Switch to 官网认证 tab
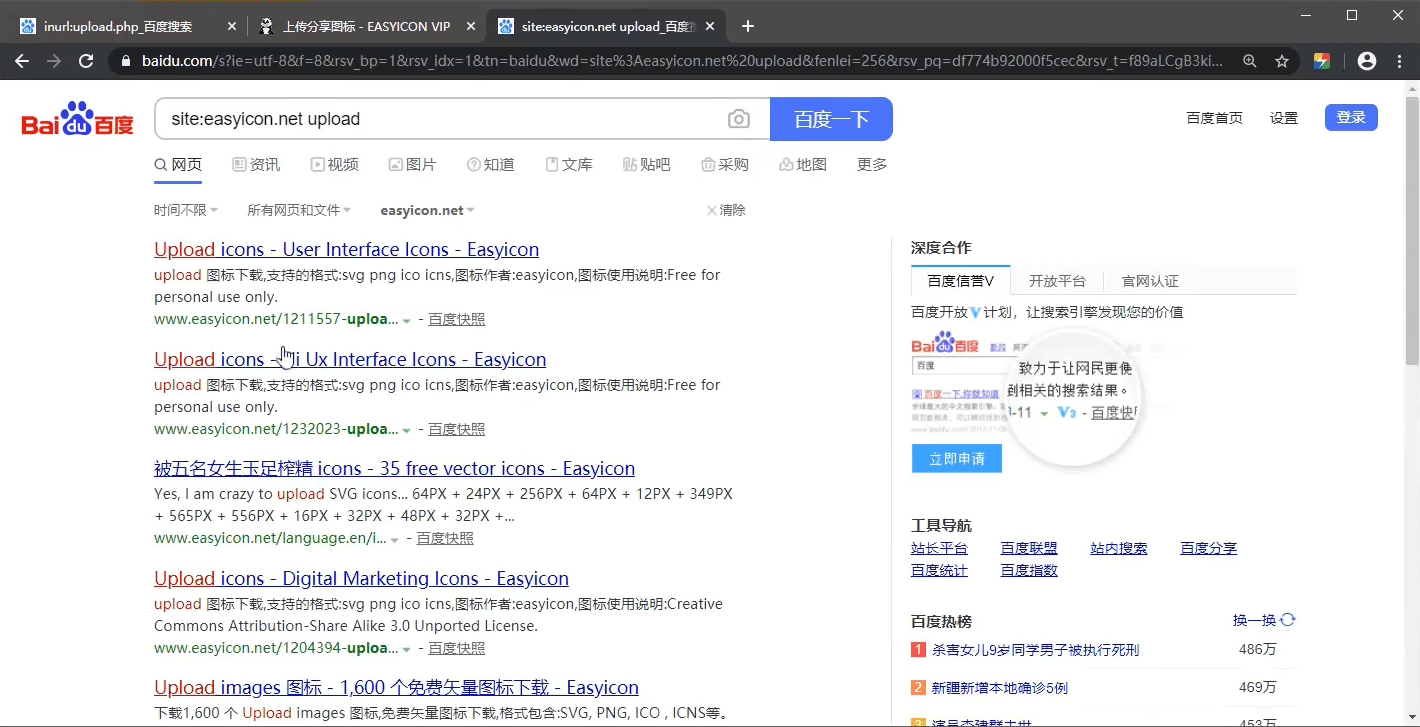This screenshot has height=727, width=1420. pyautogui.click(x=1150, y=281)
